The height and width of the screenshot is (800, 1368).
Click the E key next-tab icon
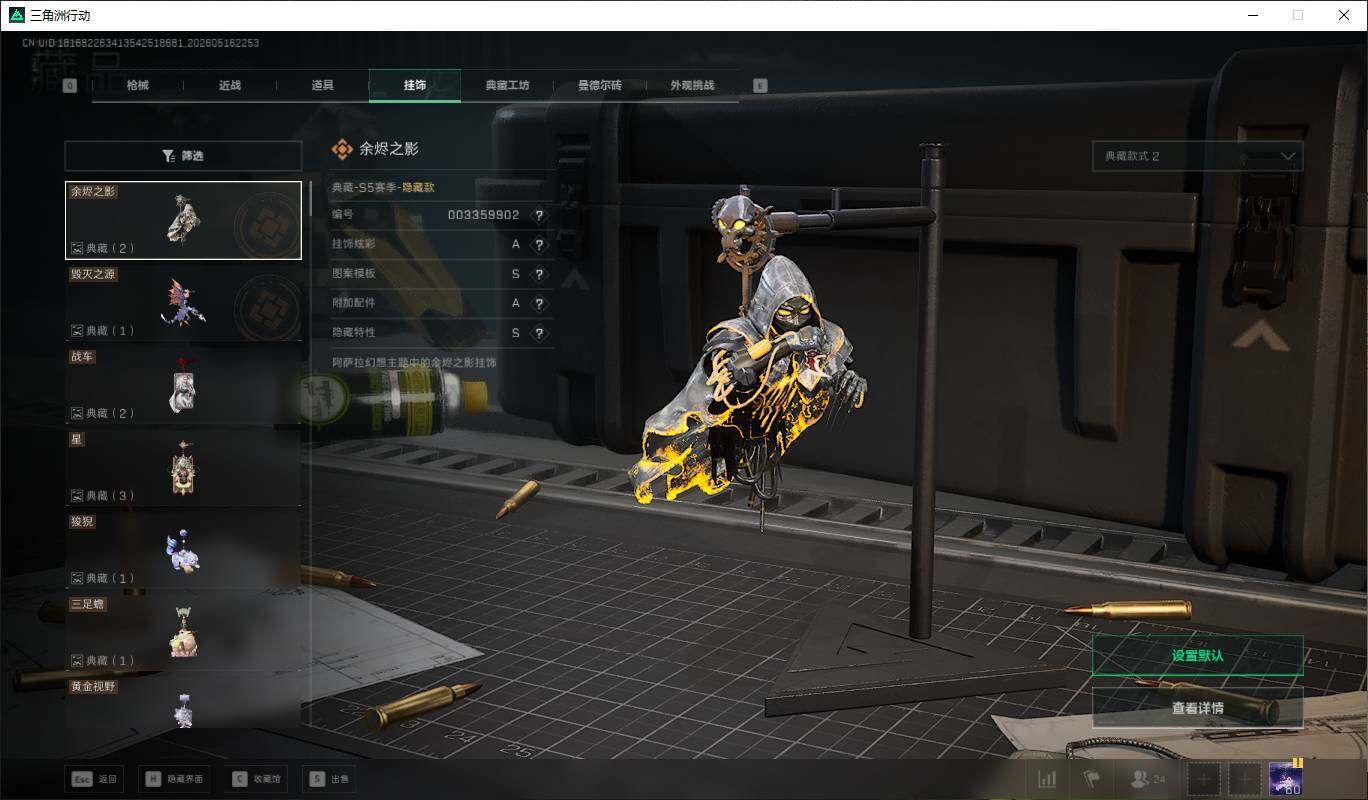(x=760, y=86)
